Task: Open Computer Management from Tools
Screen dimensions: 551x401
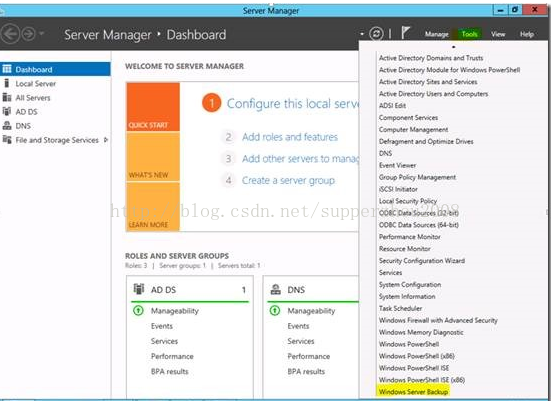Action: (x=413, y=130)
